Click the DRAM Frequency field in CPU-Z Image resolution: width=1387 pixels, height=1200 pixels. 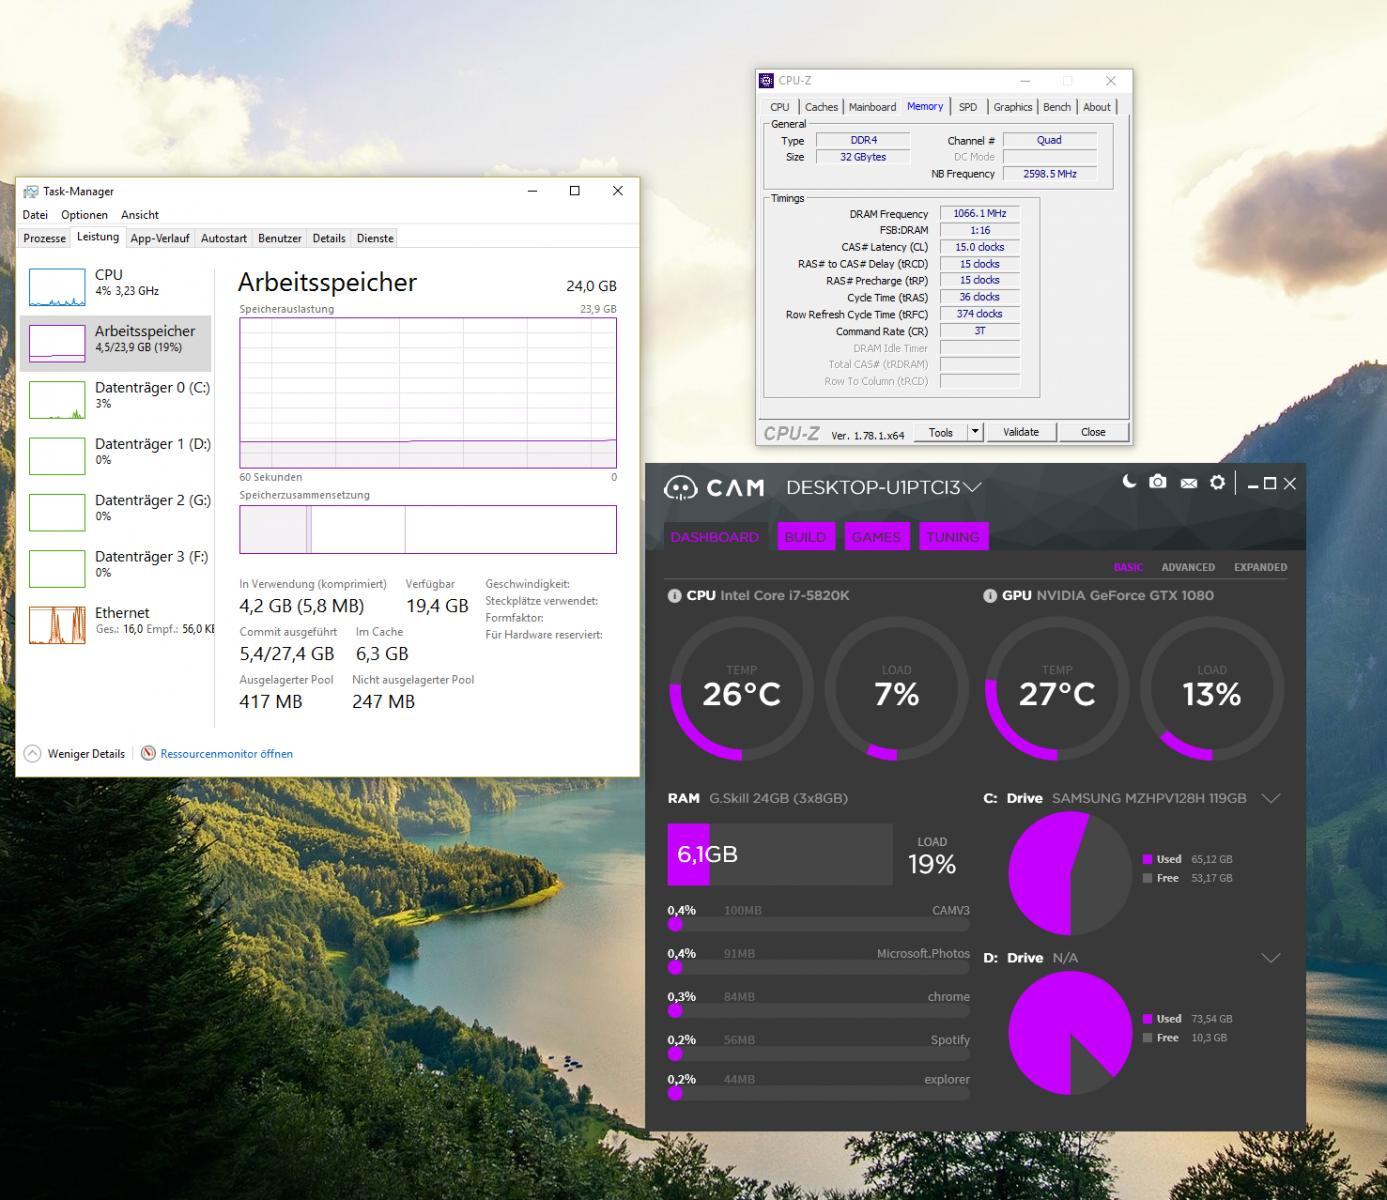pyautogui.click(x=980, y=213)
